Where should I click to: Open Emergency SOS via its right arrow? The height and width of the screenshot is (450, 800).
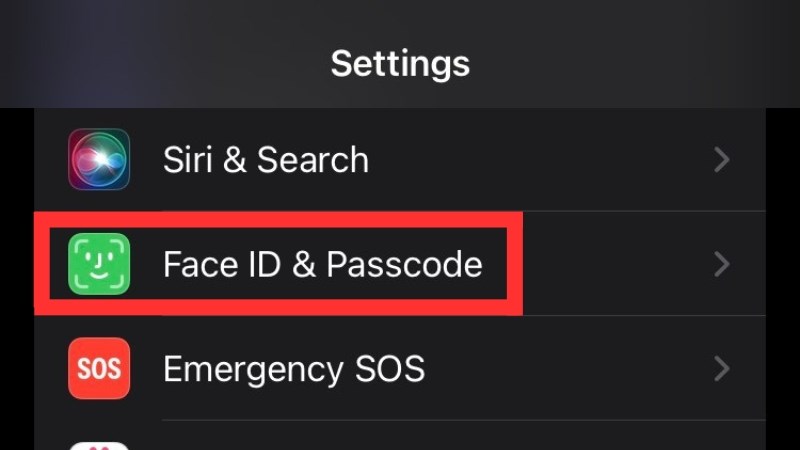tap(721, 370)
